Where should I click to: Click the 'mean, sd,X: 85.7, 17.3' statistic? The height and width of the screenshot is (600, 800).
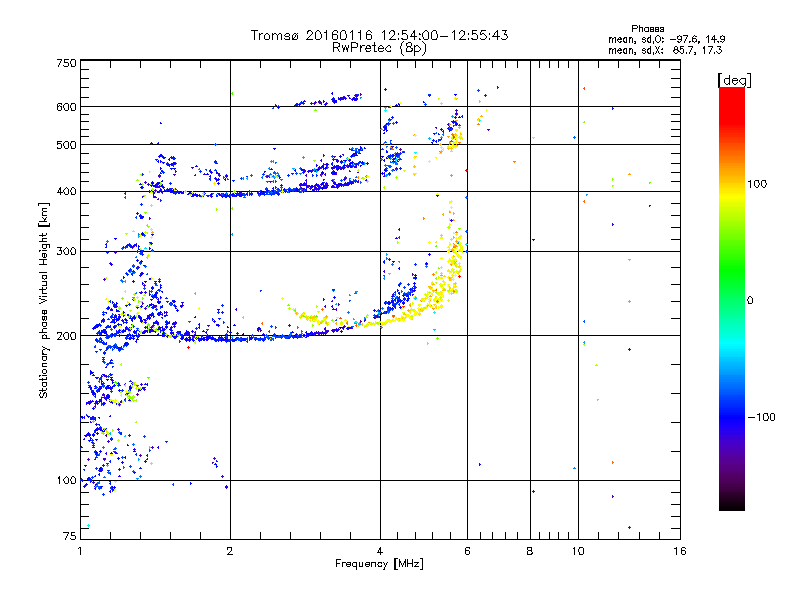click(665, 51)
